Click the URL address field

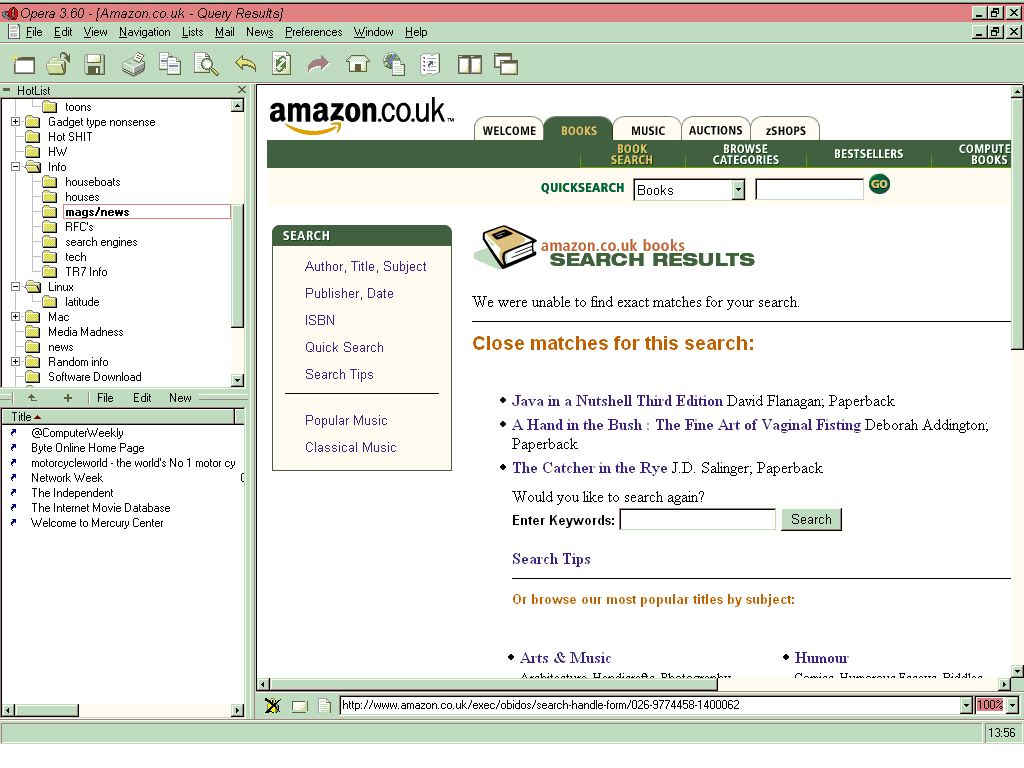coord(650,705)
